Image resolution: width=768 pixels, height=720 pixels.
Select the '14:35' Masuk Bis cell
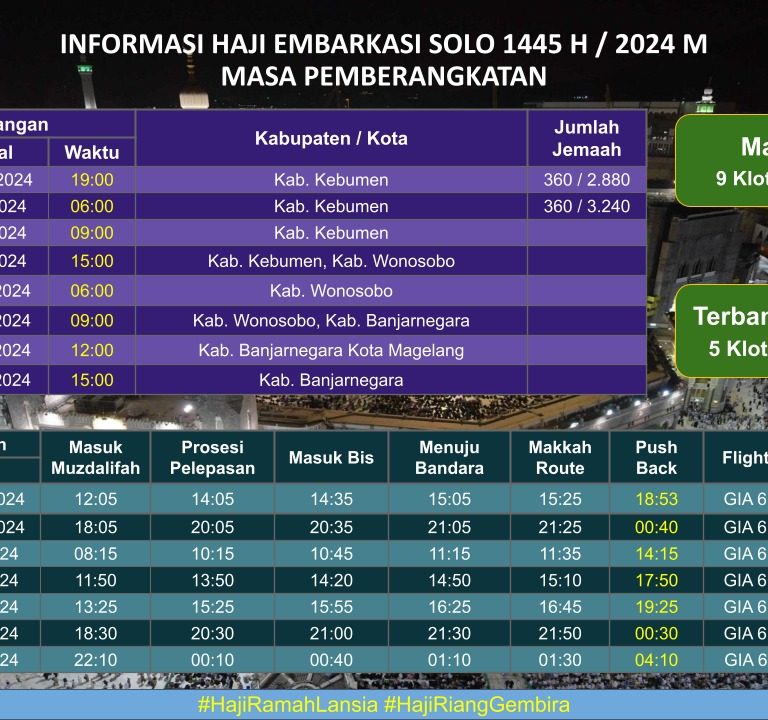tap(331, 499)
